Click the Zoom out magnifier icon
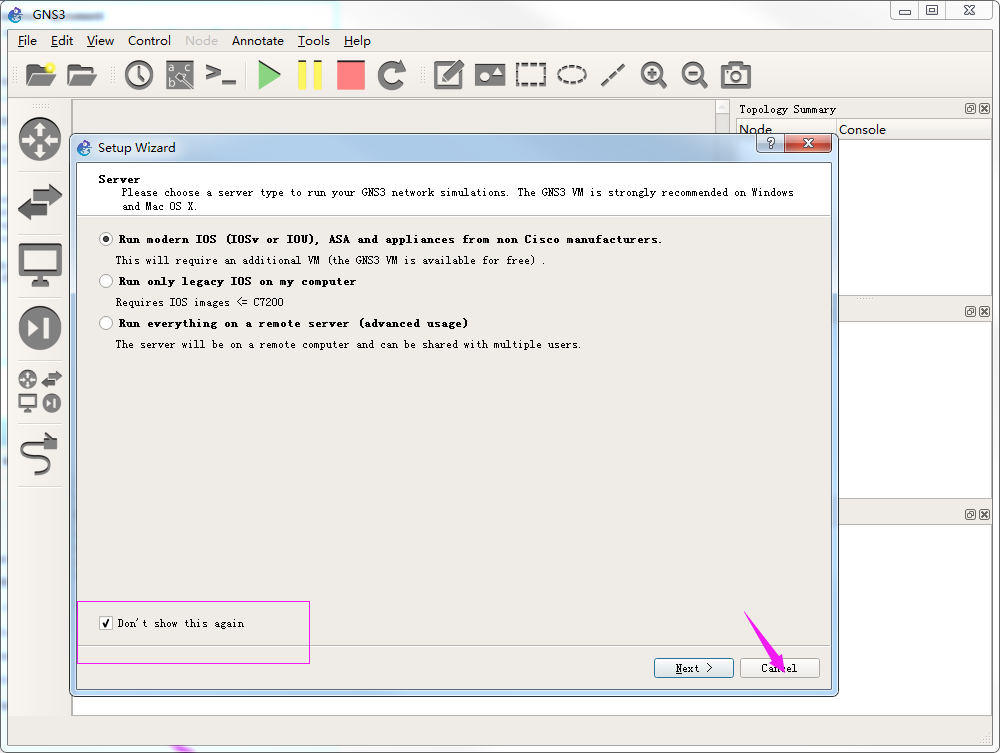This screenshot has width=1000, height=753. (x=695, y=75)
